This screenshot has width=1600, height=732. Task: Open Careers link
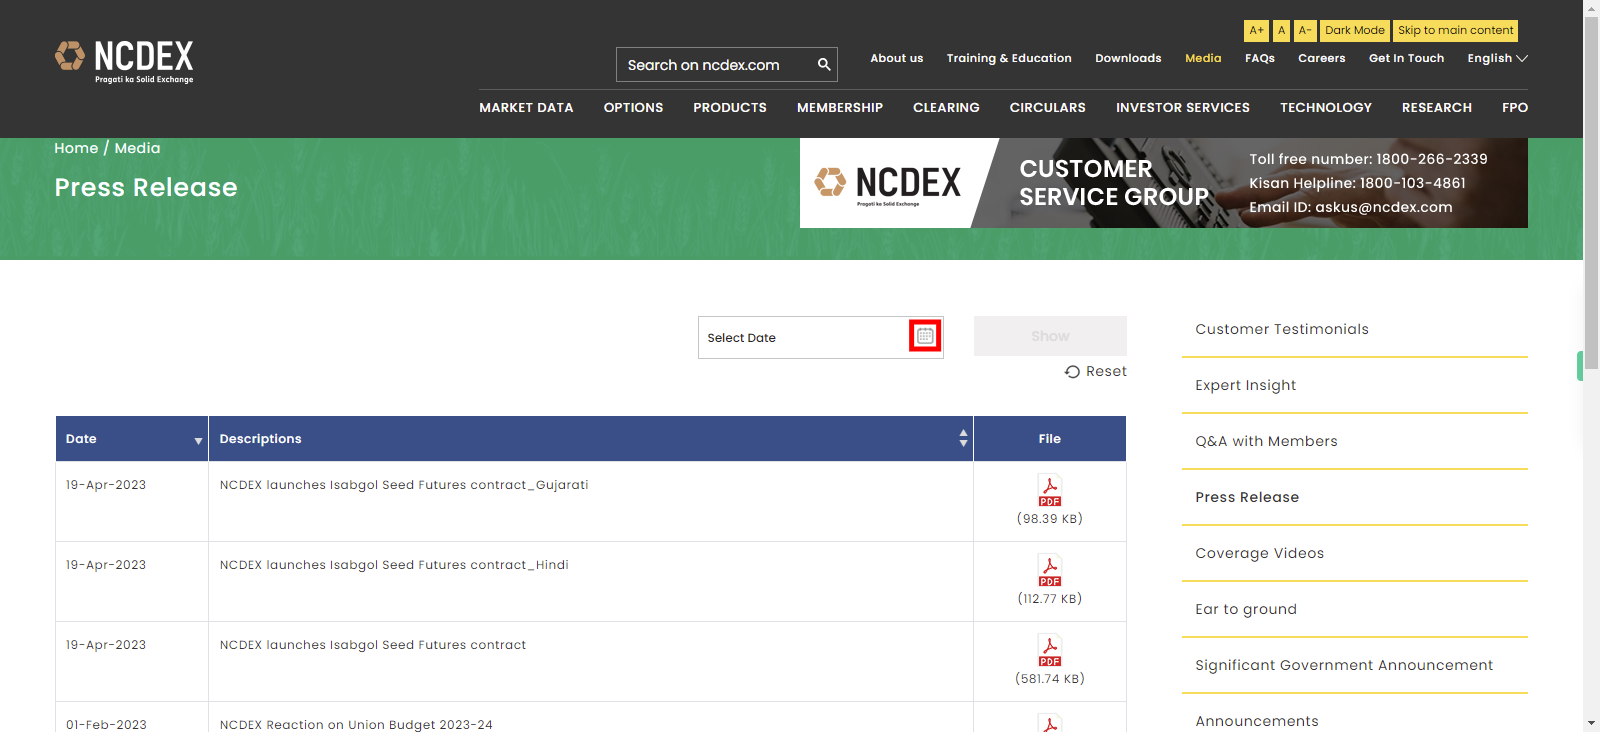[x=1322, y=58]
